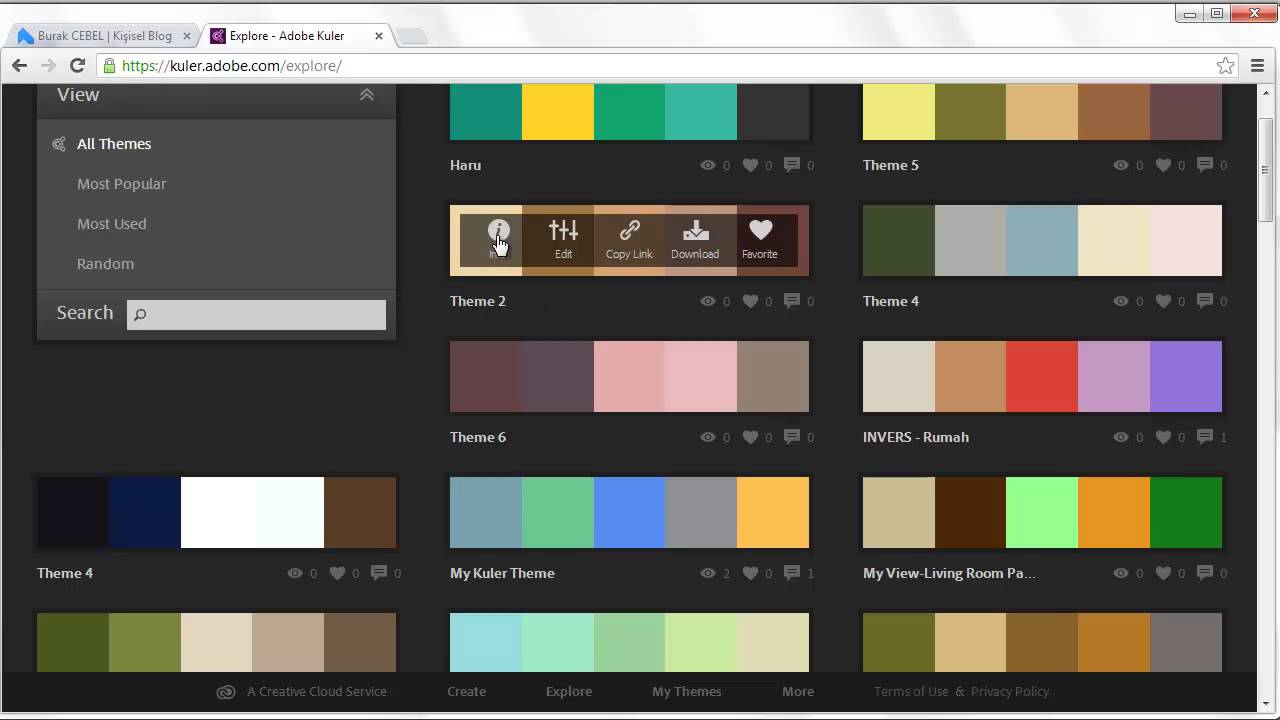Select All Themes in the View panel
This screenshot has height=720, width=1280.
(x=114, y=144)
